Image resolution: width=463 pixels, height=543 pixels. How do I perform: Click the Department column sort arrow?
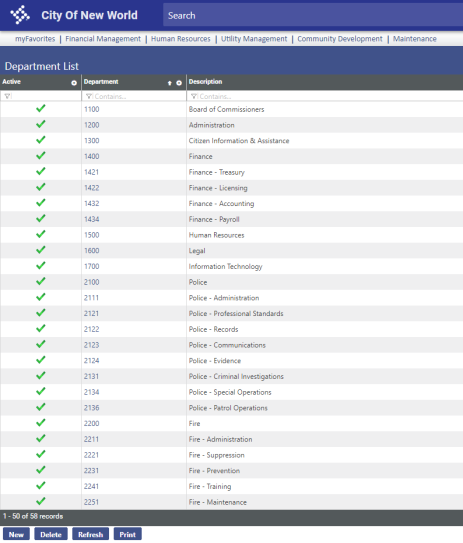pyautogui.click(x=169, y=83)
